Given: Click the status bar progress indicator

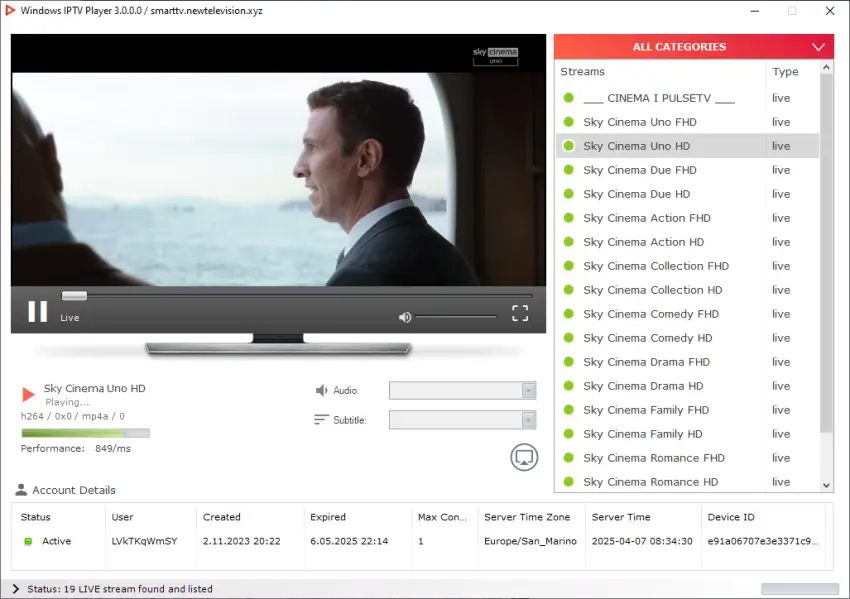Looking at the screenshot, I should tap(800, 589).
